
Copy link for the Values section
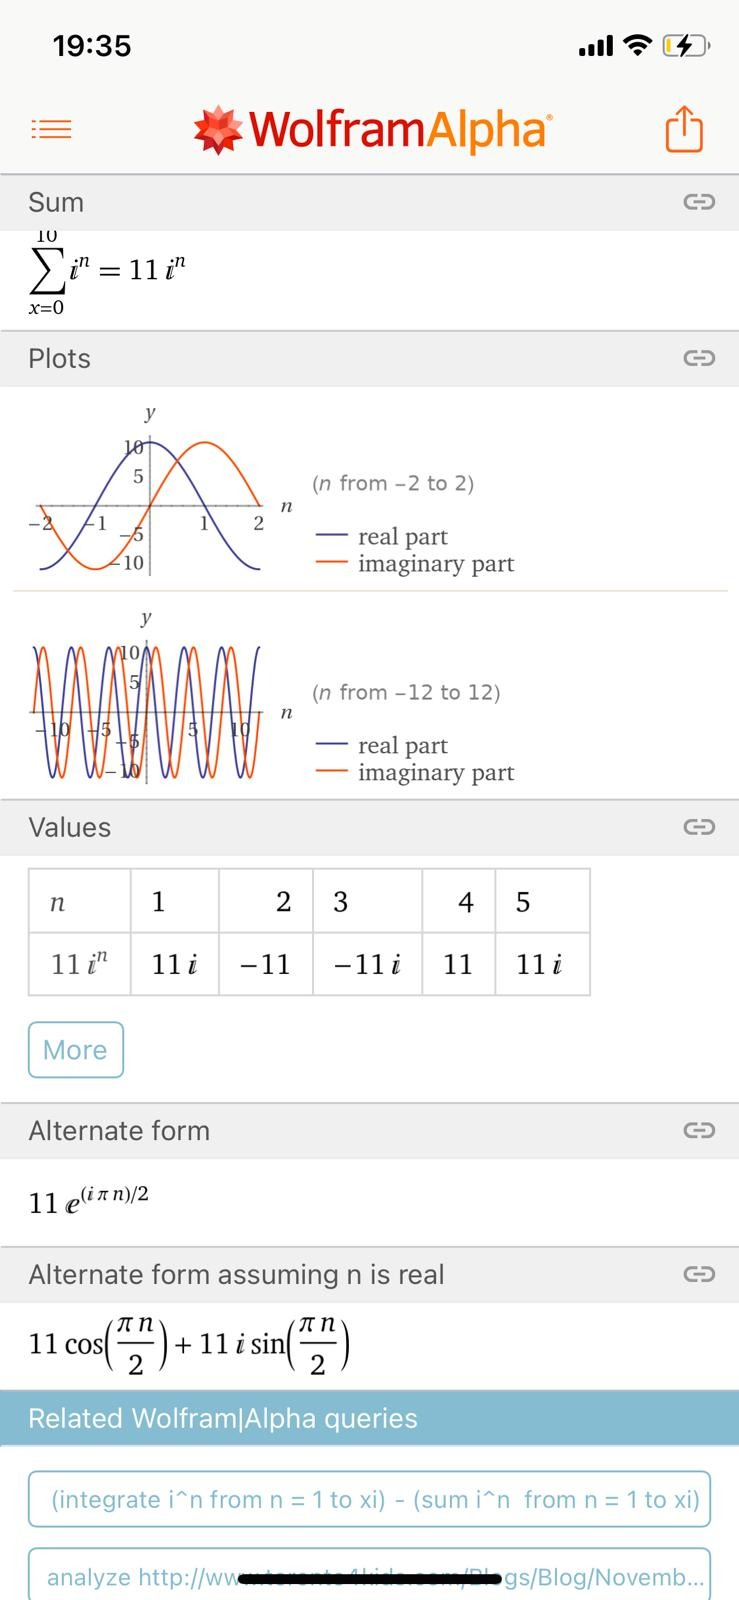click(699, 827)
